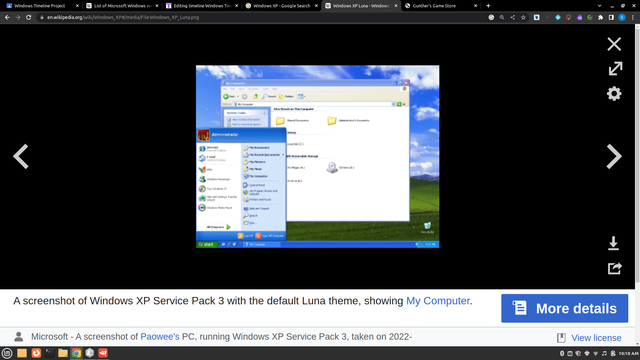Image resolution: width=640 pixels, height=360 pixels.
Task: Close the Gunther's Game Store tab
Action: pos(475,6)
